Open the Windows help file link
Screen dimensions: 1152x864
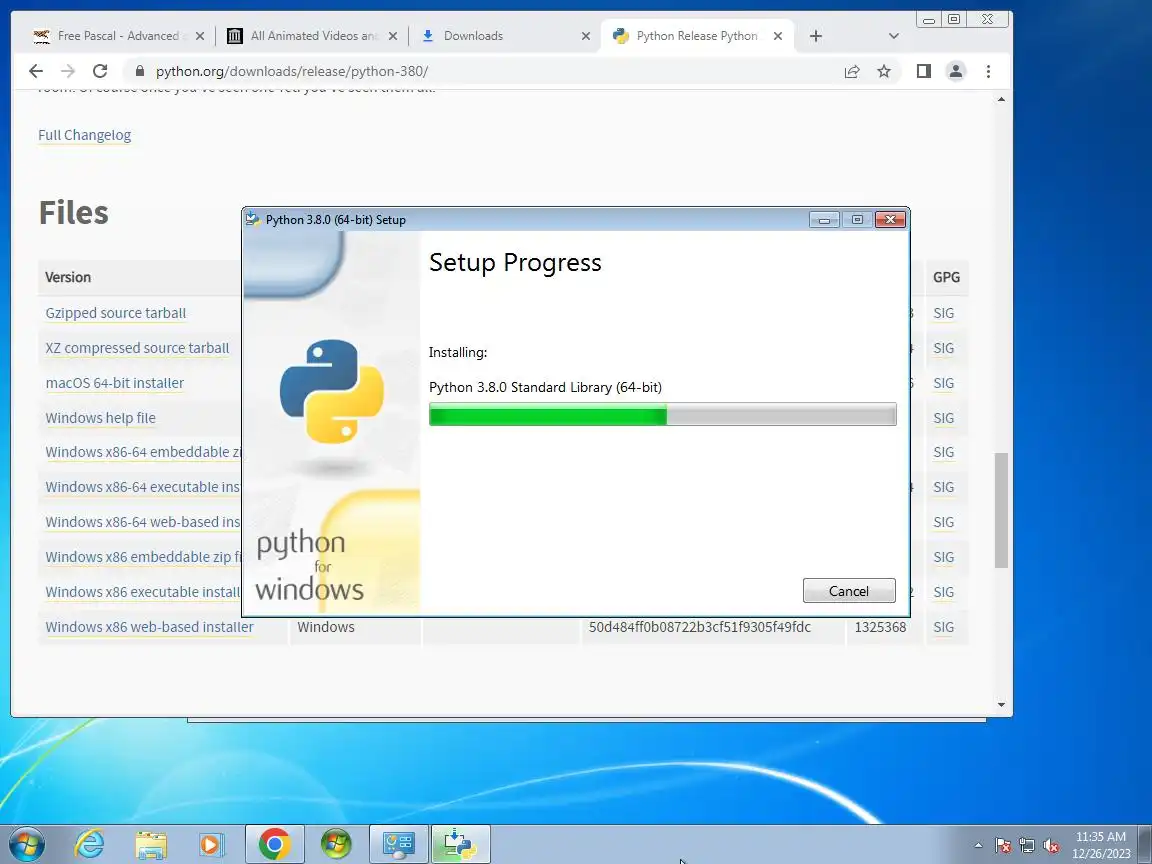point(101,418)
